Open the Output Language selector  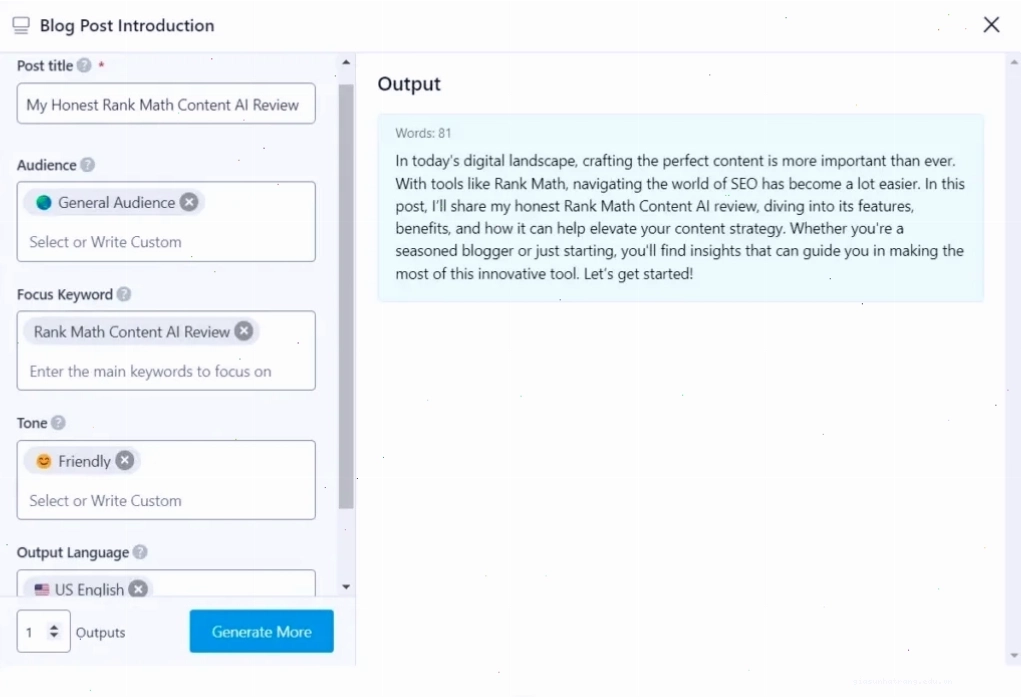pos(166,584)
